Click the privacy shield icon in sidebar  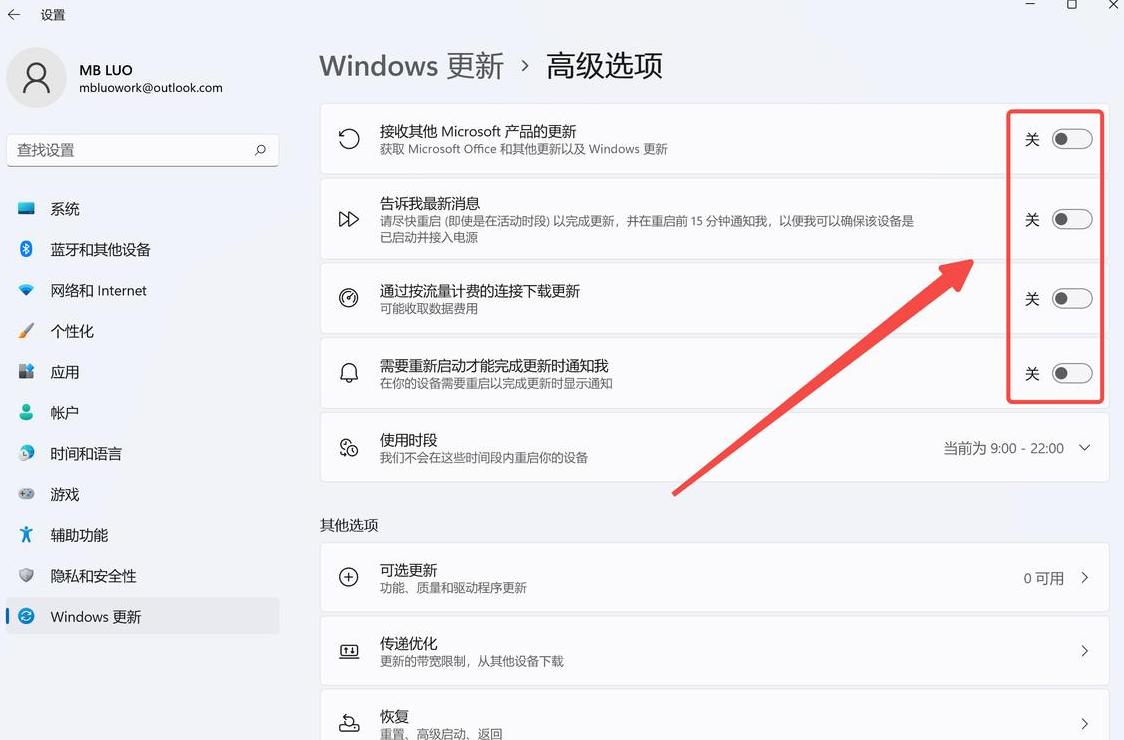coord(27,575)
